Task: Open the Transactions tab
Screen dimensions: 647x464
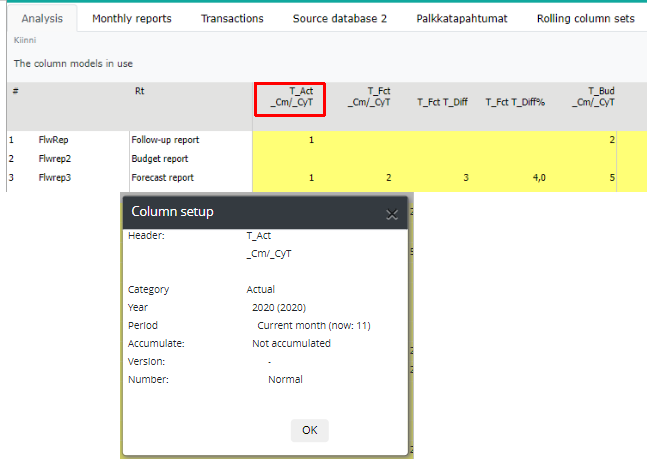Action: (x=232, y=19)
